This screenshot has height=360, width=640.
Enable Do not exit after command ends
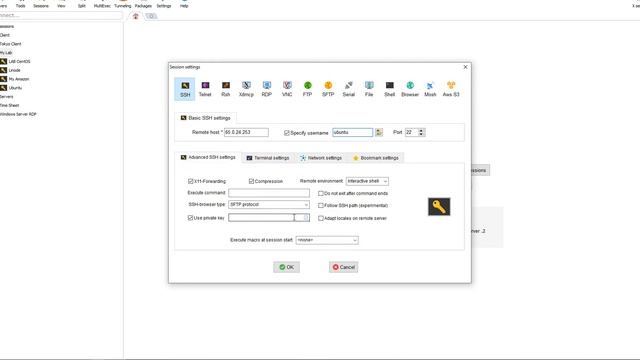click(x=320, y=193)
